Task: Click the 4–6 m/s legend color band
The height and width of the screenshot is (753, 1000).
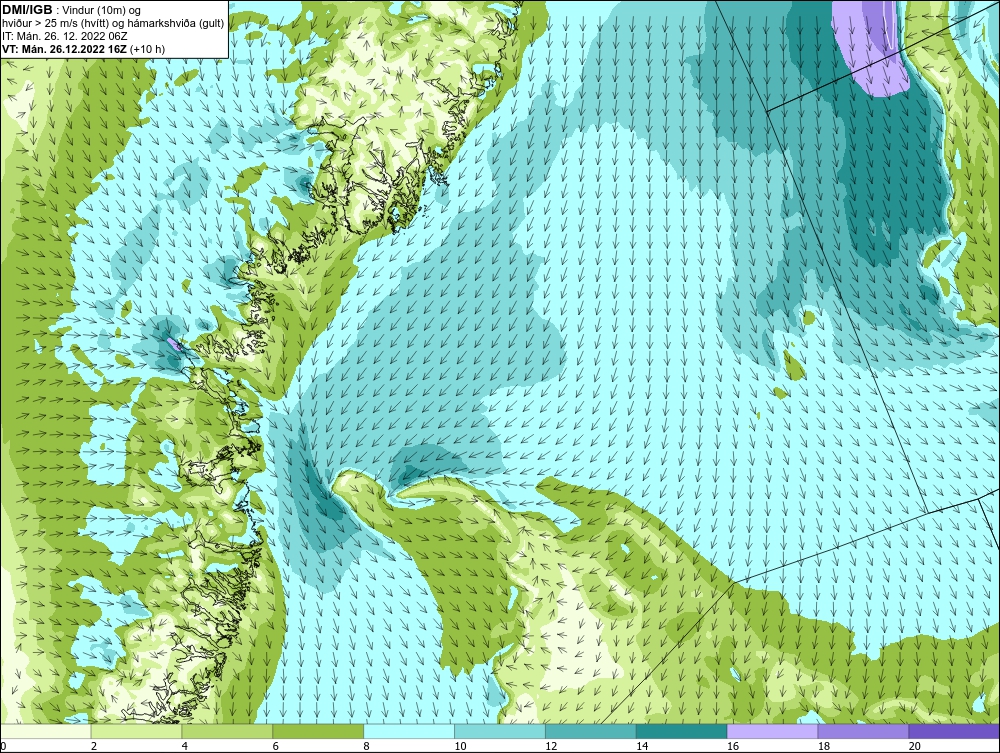Action: [227, 731]
